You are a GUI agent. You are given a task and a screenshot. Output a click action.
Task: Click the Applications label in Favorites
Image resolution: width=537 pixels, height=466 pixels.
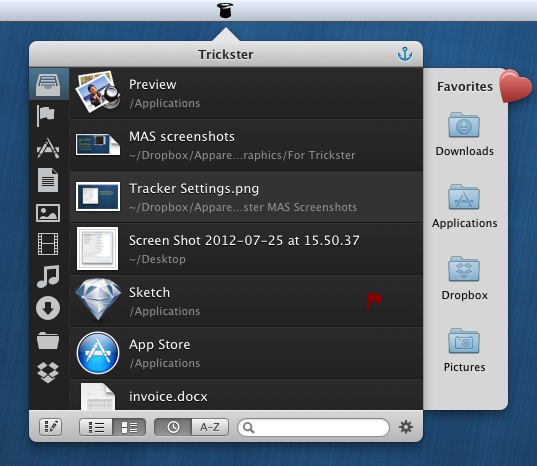[464, 223]
